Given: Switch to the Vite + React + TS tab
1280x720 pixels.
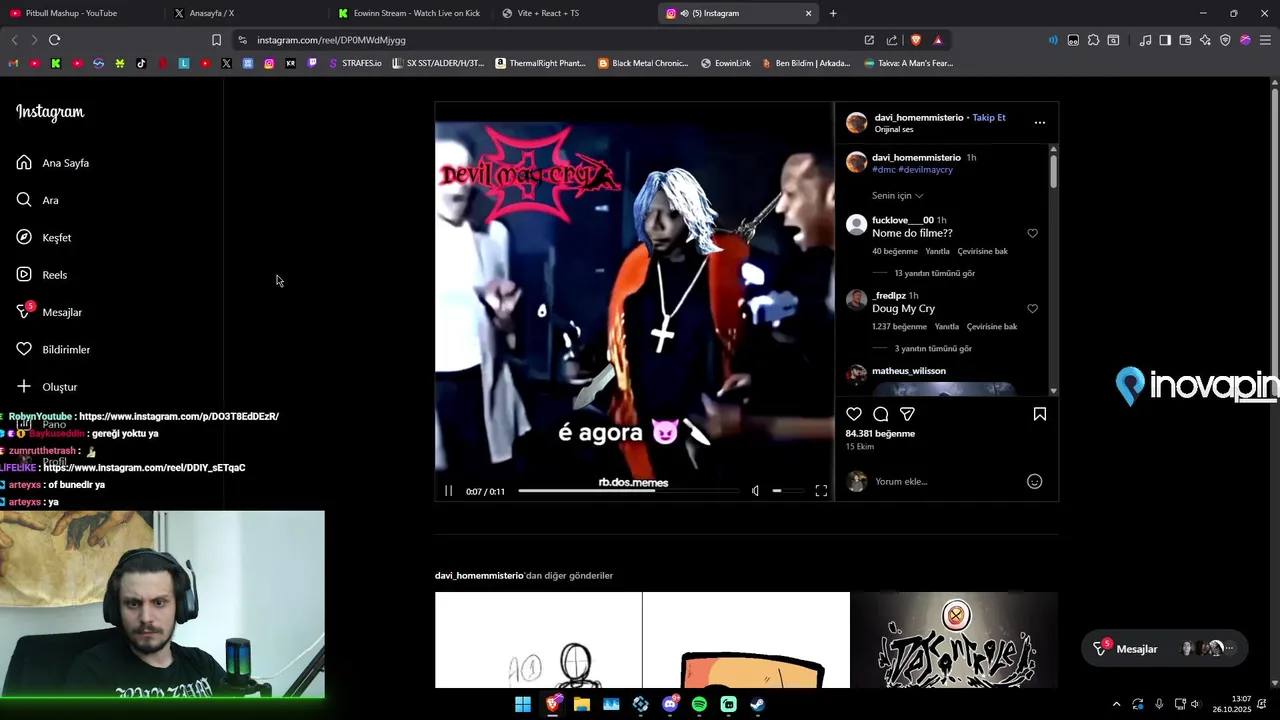Looking at the screenshot, I should (575, 13).
